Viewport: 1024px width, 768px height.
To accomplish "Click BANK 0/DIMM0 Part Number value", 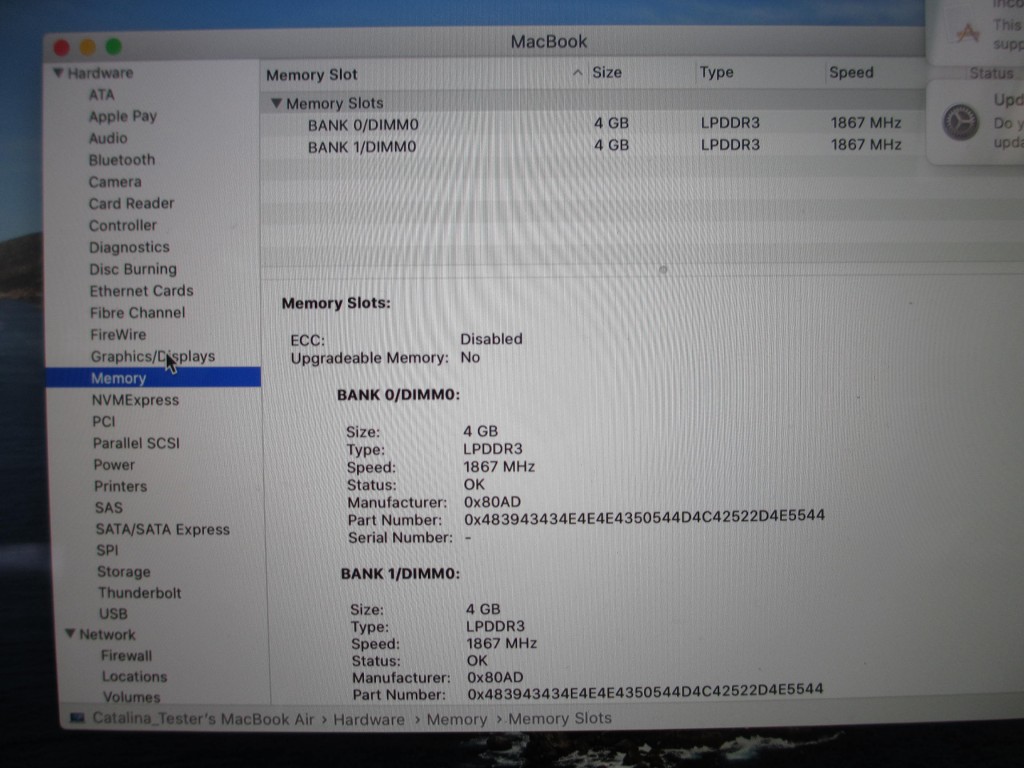I will click(x=645, y=517).
